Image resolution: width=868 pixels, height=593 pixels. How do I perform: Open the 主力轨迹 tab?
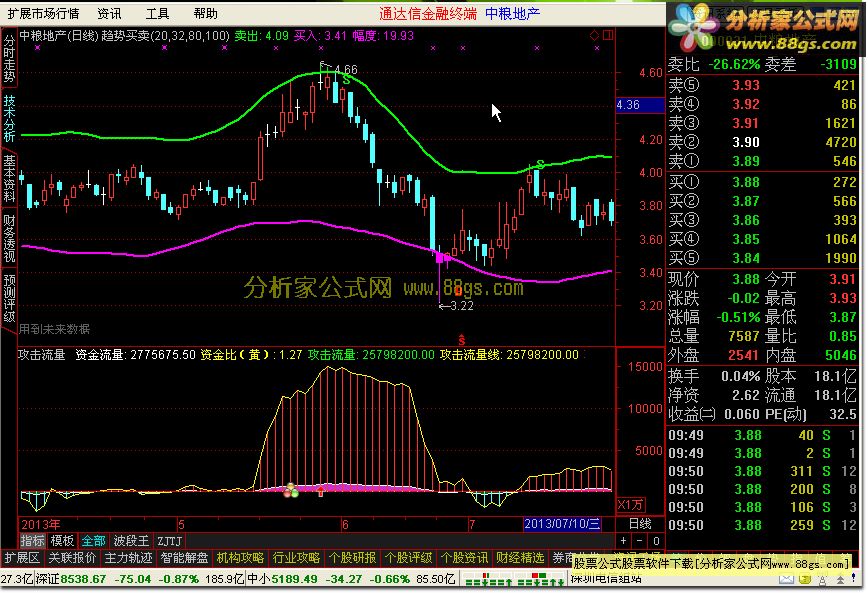128,558
